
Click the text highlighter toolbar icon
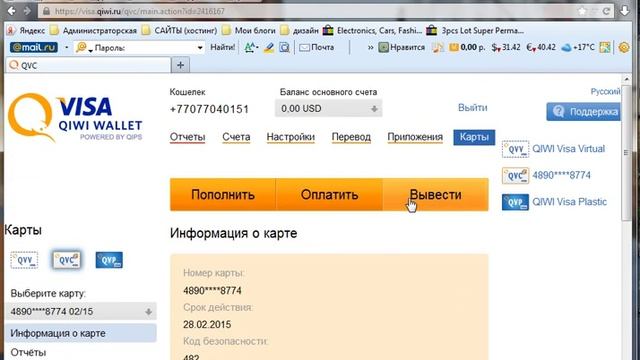point(269,48)
